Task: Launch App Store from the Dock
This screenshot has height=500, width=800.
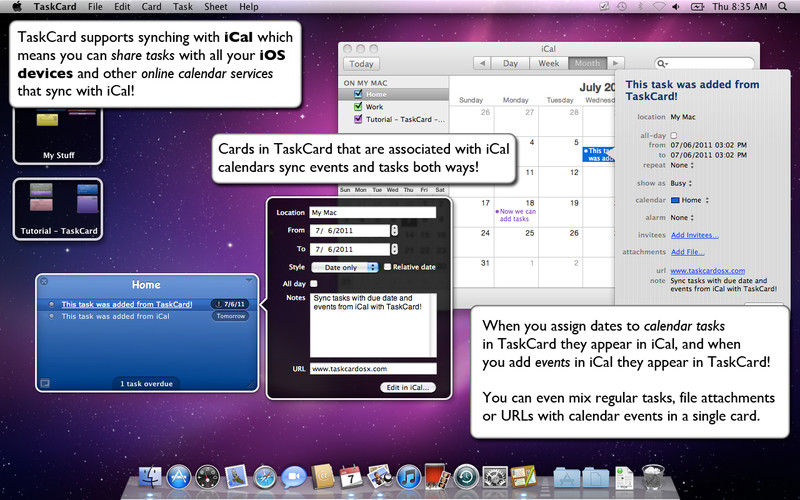Action: [x=179, y=478]
